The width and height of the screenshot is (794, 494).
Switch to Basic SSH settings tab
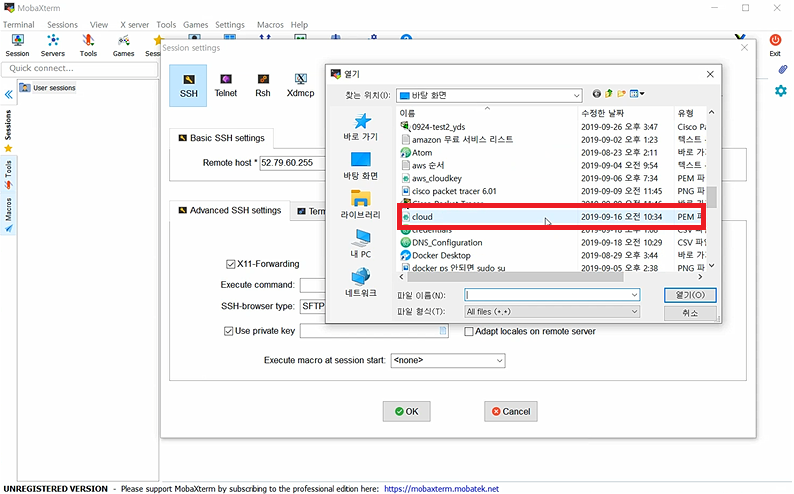[x=221, y=138]
